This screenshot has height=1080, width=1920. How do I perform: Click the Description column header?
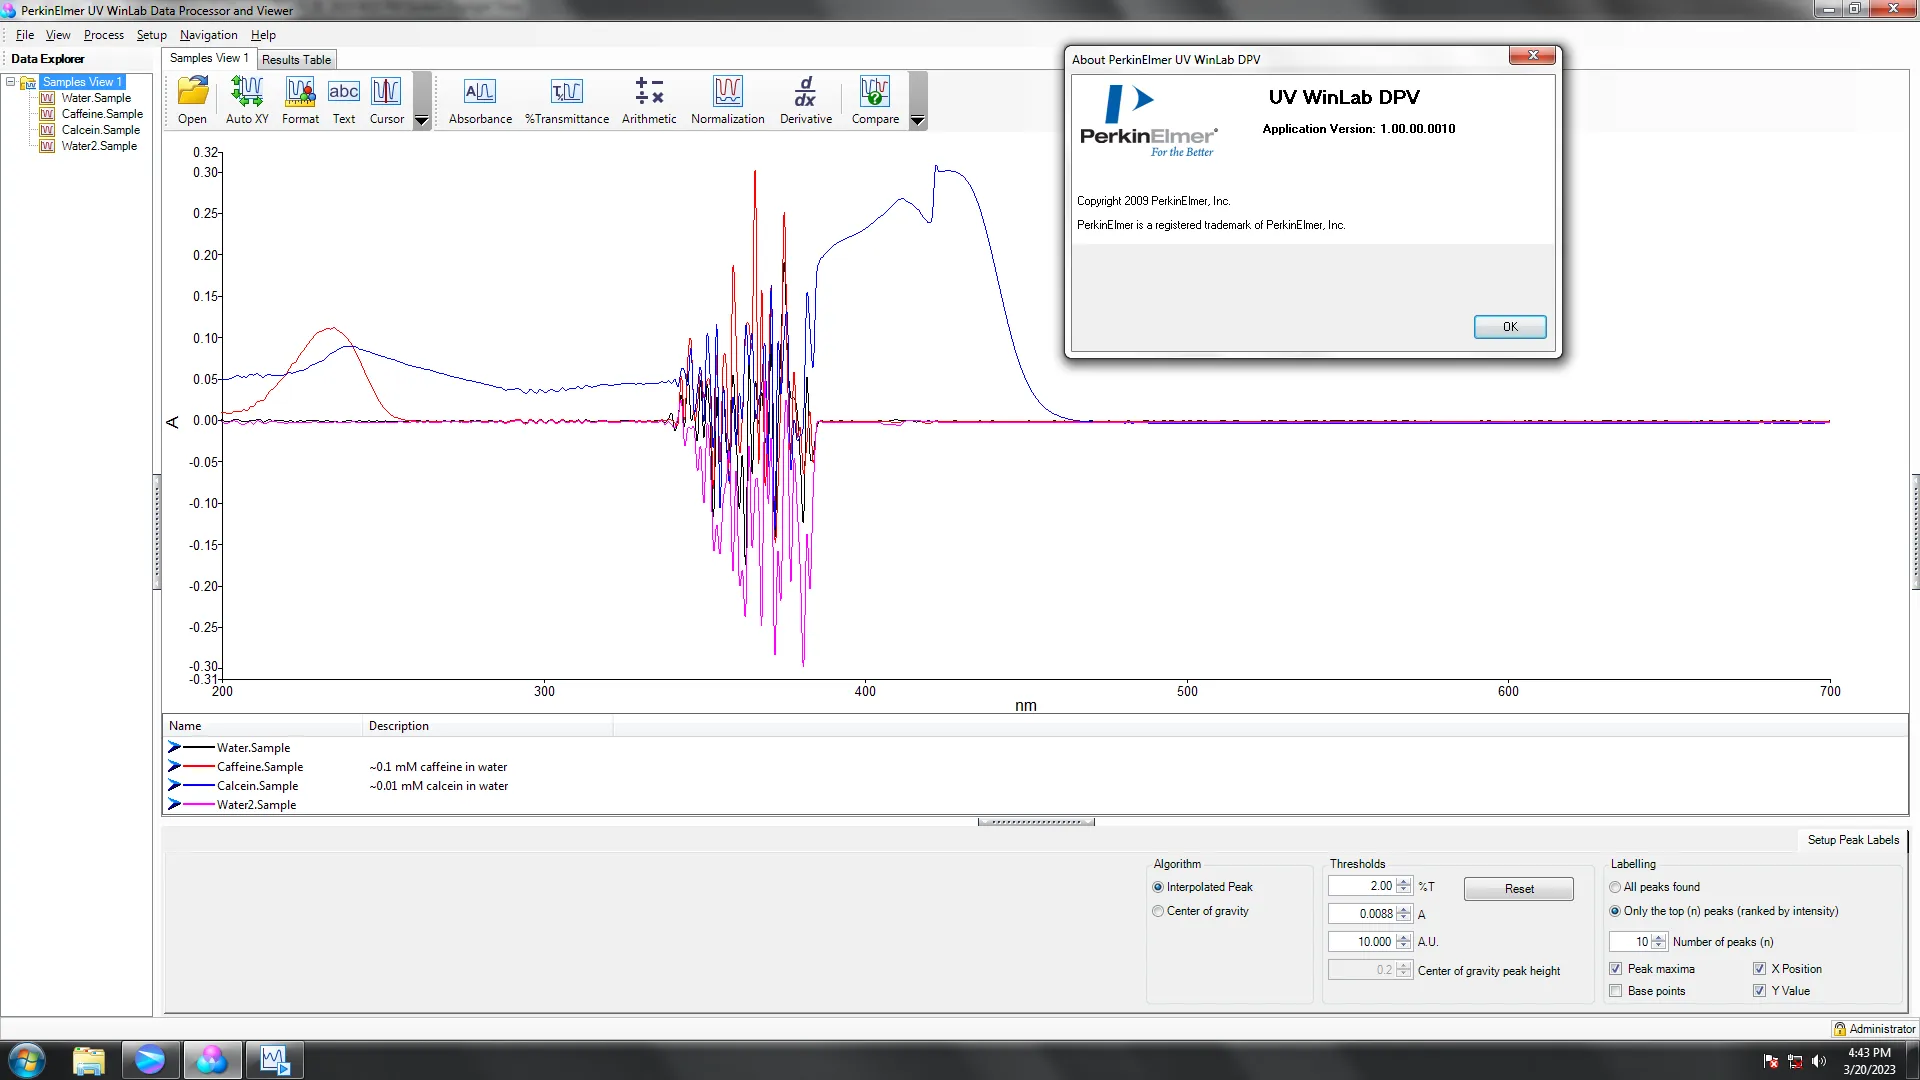tap(487, 726)
